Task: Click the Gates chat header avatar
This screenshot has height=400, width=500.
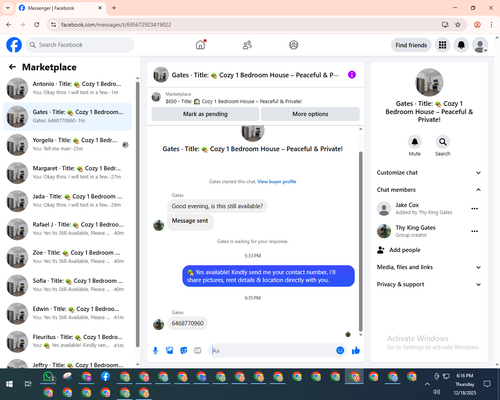Action: [161, 75]
